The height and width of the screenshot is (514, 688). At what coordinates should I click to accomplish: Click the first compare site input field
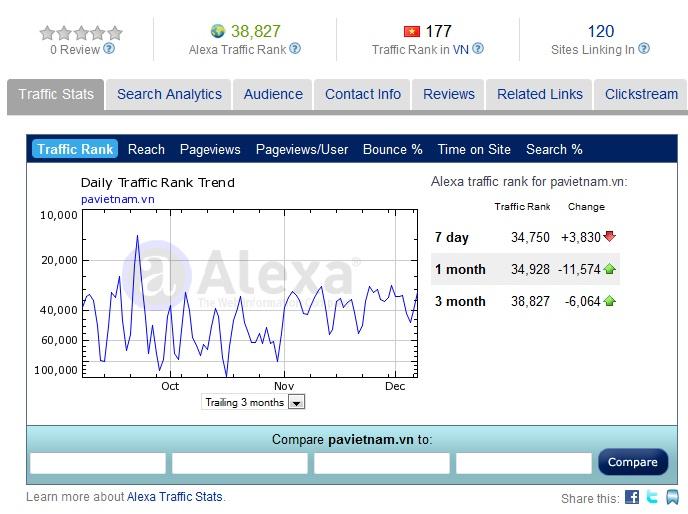tap(98, 464)
